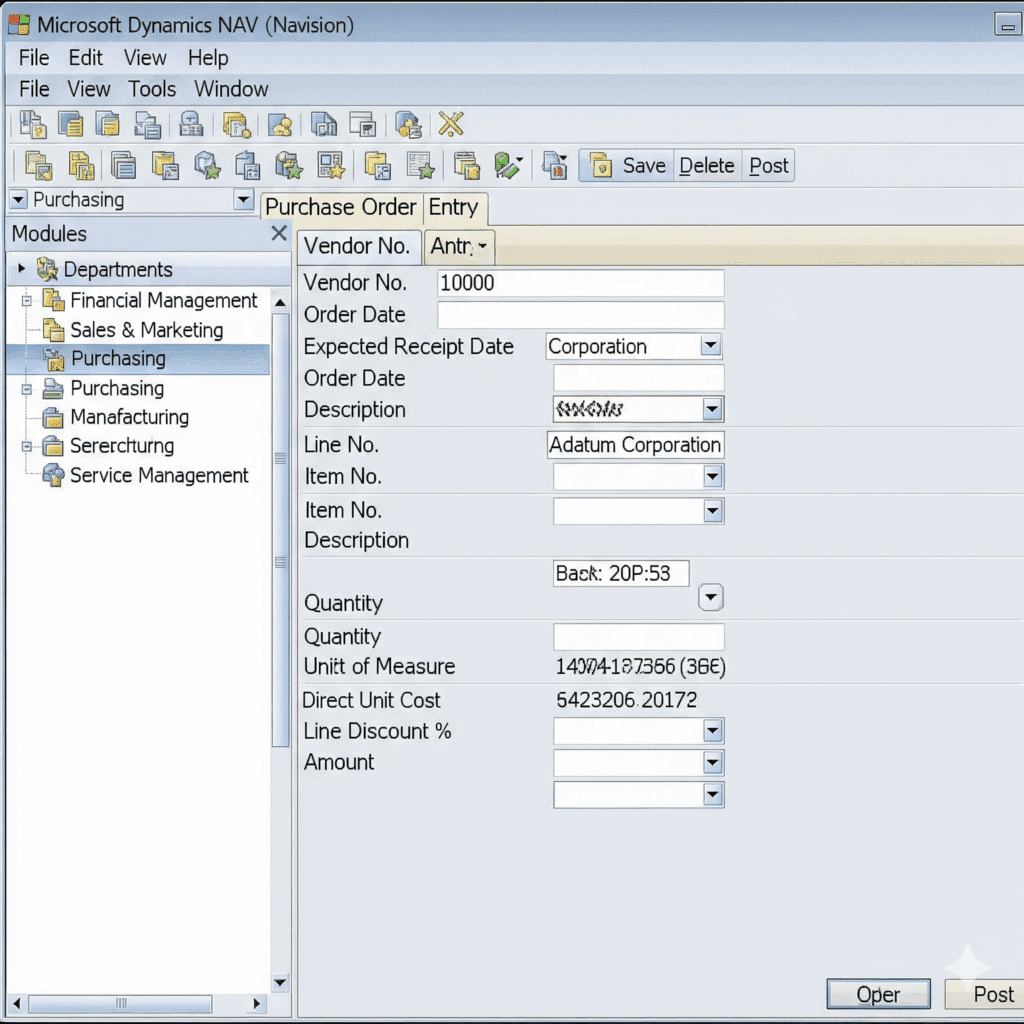Viewport: 1024px width, 1024px height.
Task: Open the Corporation dropdown arrow
Action: (711, 345)
